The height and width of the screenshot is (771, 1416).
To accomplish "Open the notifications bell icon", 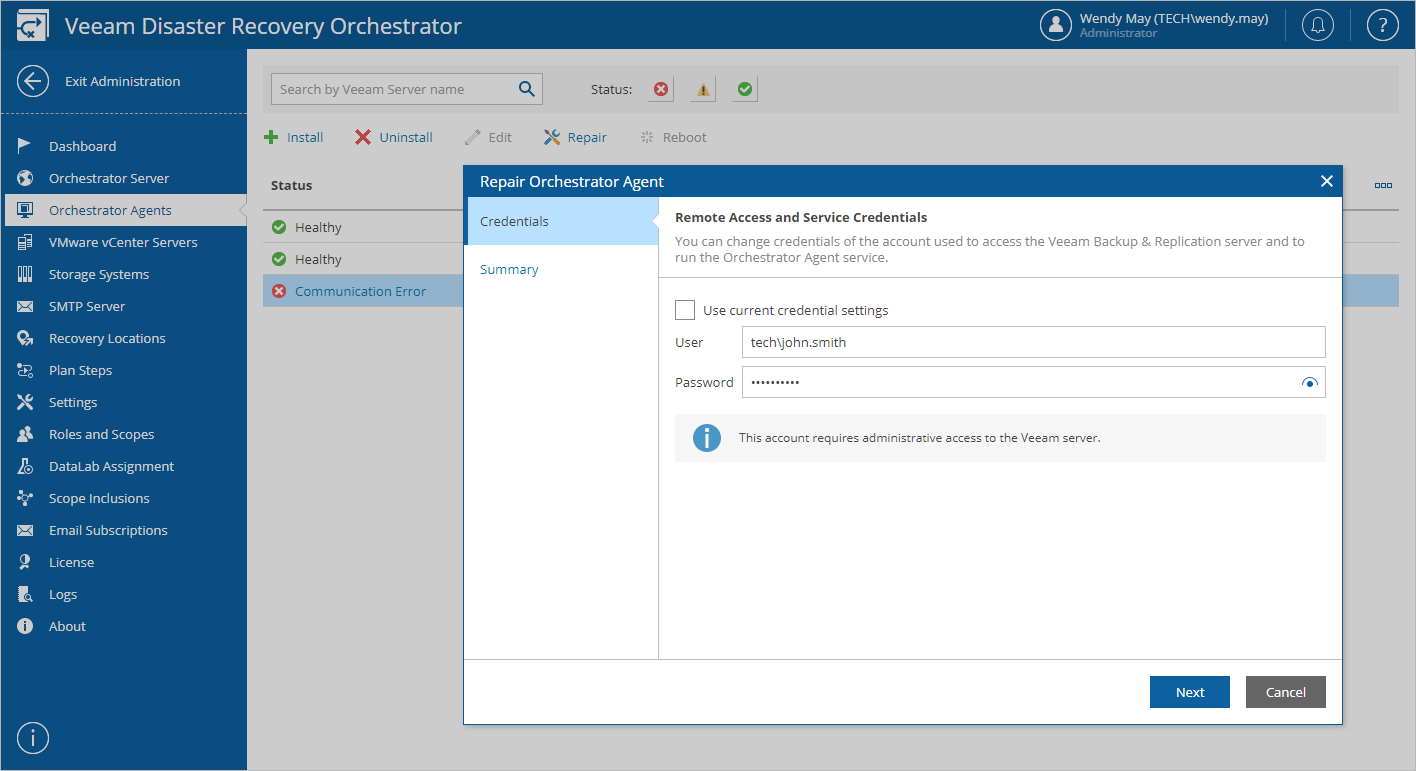I will 1317,25.
